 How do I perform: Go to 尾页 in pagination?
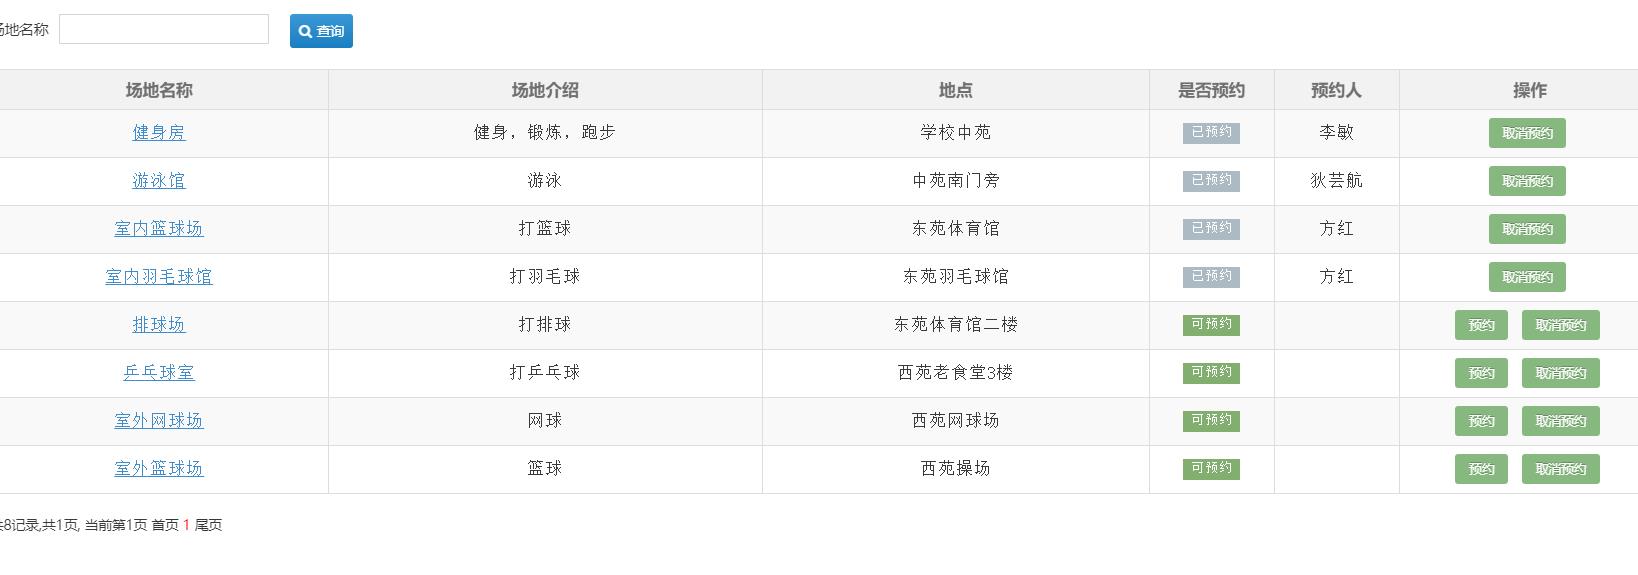click(208, 525)
